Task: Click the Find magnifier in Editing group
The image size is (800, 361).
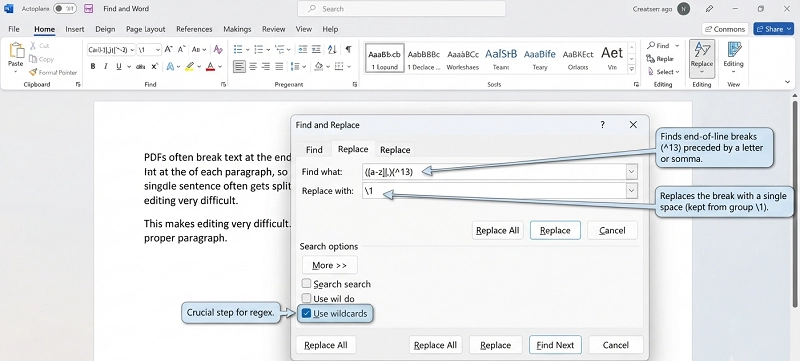Action: pyautogui.click(x=651, y=45)
